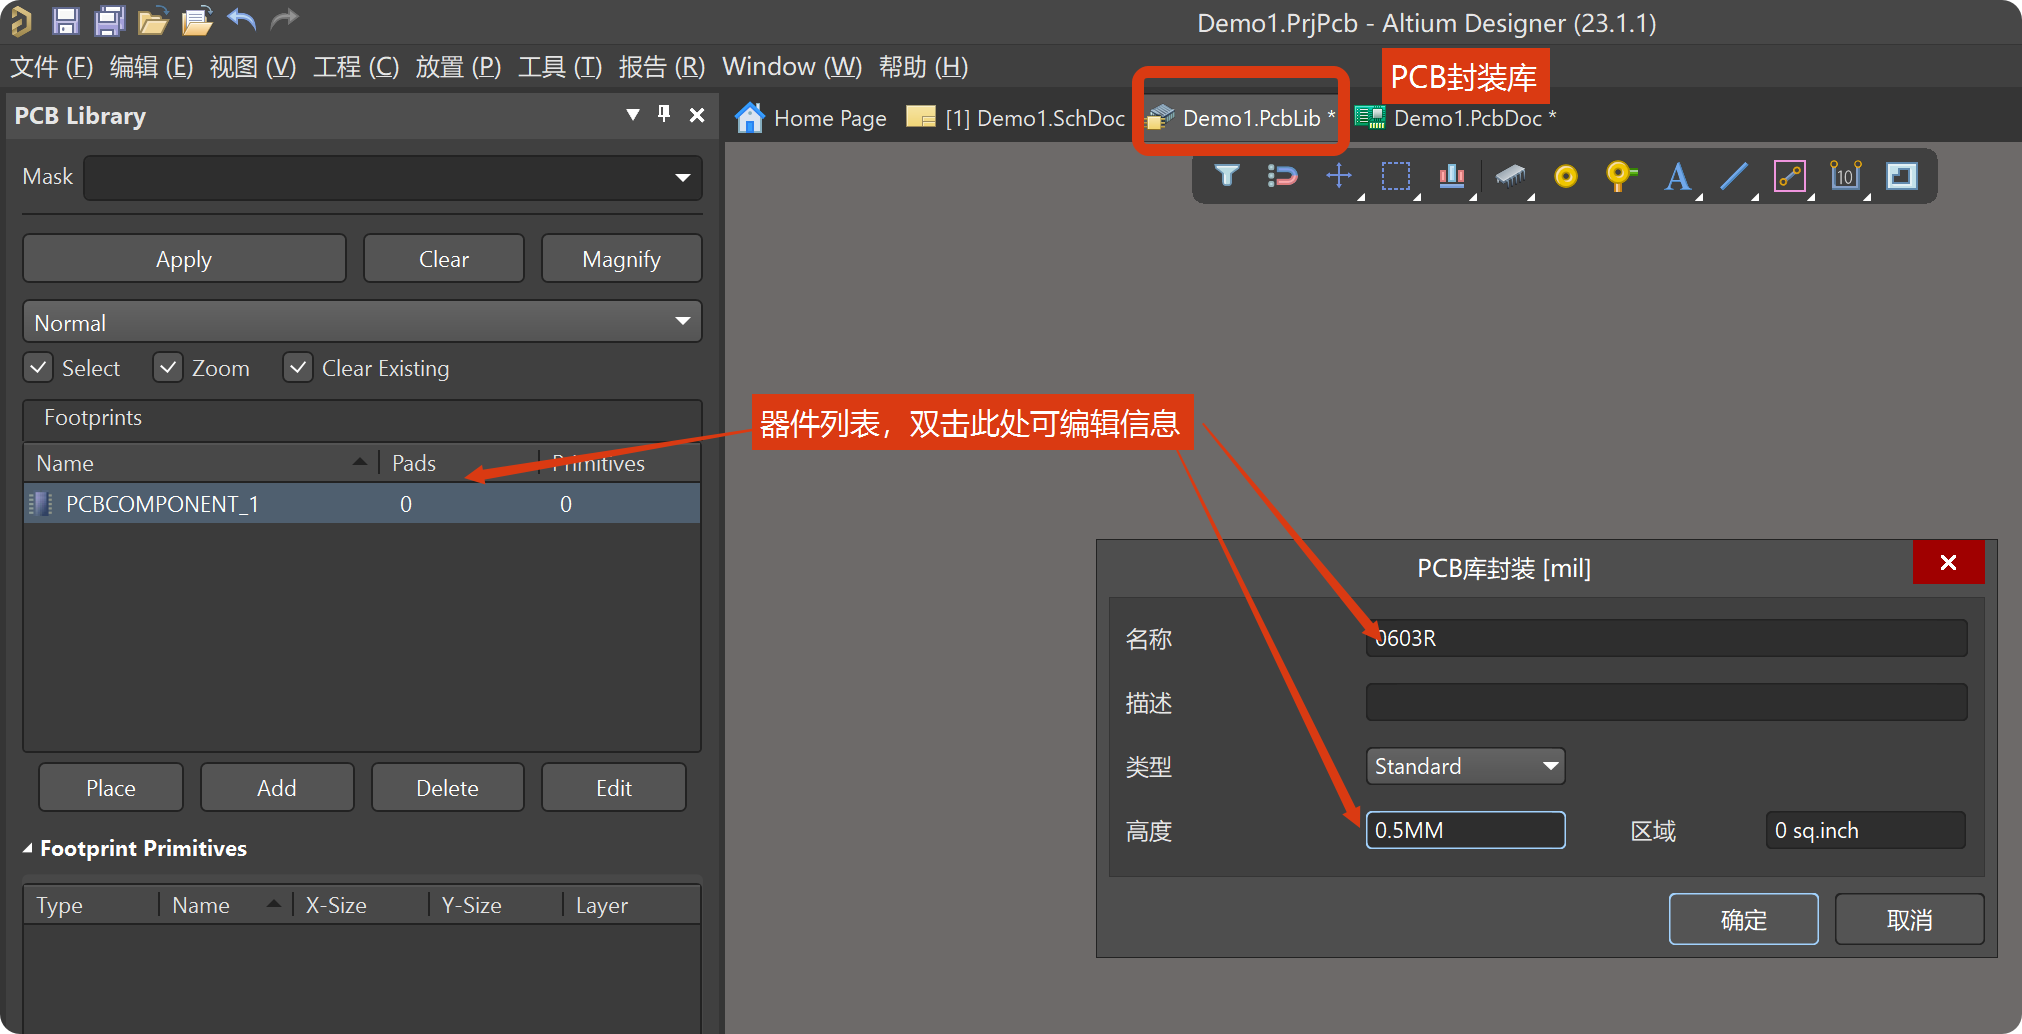
Task: Open the 报告 (R) menu
Action: point(661,67)
